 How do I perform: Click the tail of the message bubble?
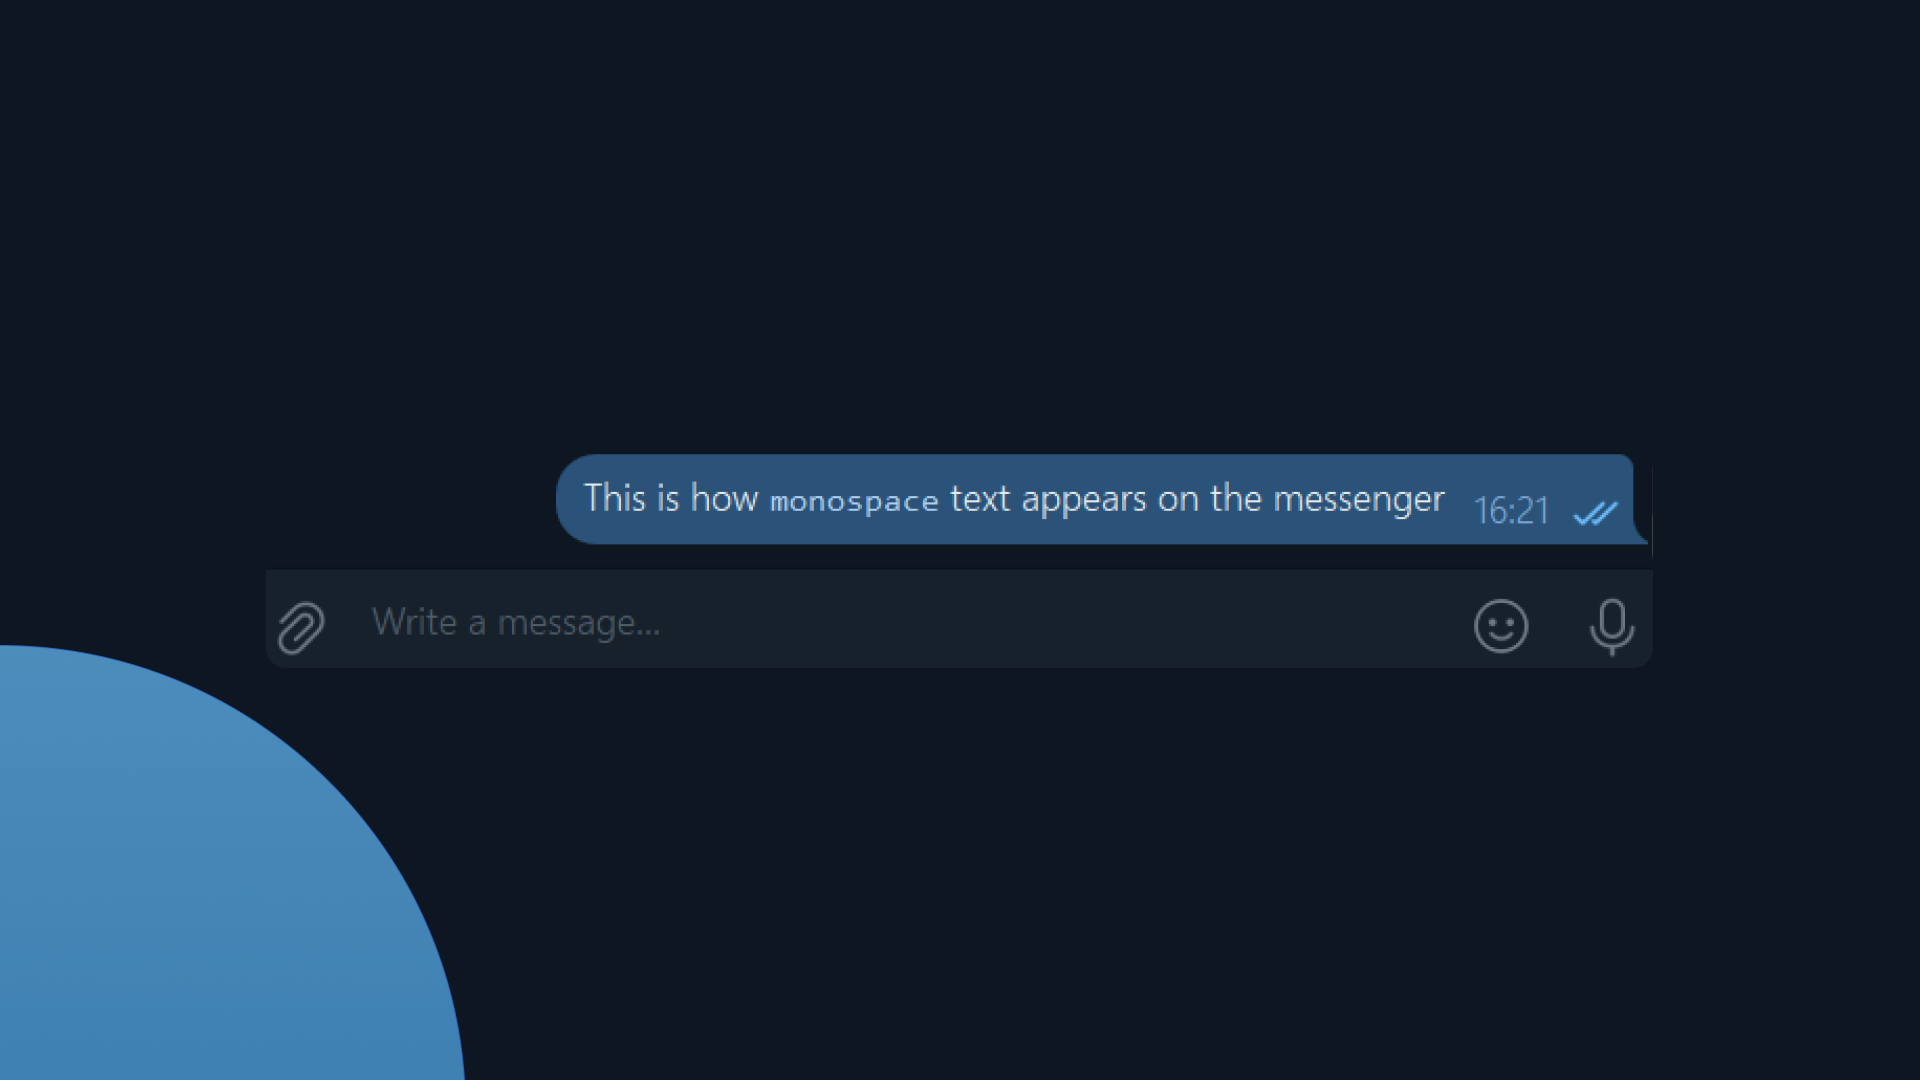(1642, 532)
